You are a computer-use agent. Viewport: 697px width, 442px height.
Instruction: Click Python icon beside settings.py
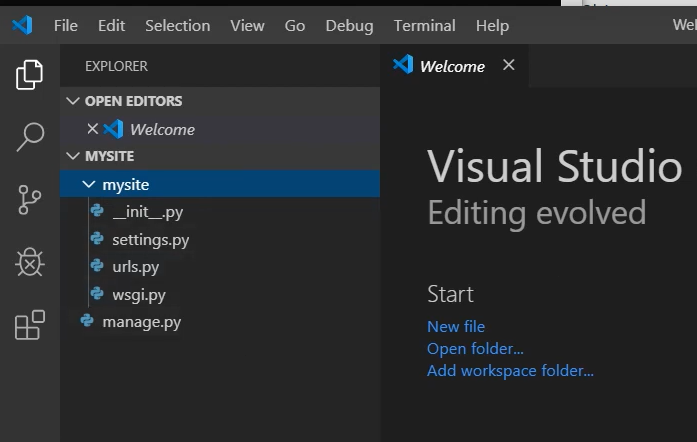pos(97,239)
